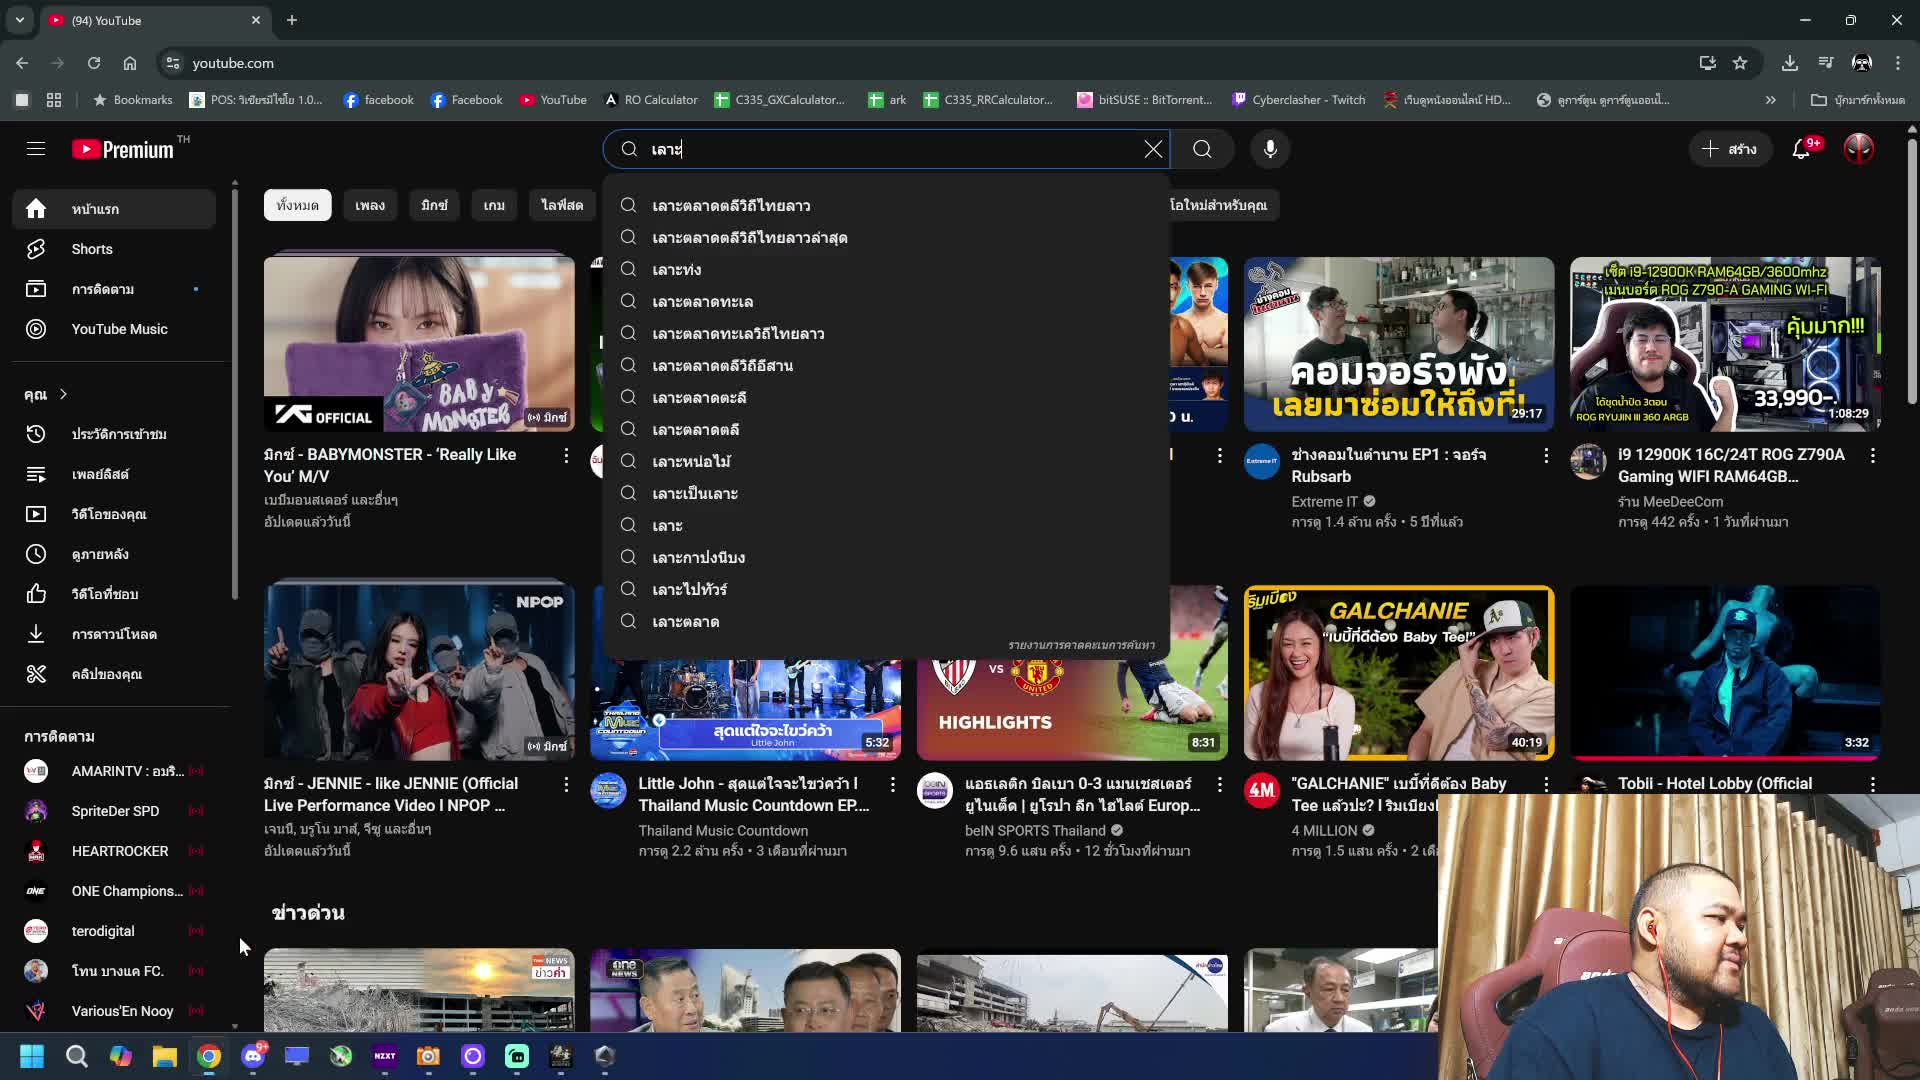Image resolution: width=1920 pixels, height=1080 pixels.
Task: Open Chrome three-dot menu
Action: tap(1898, 63)
